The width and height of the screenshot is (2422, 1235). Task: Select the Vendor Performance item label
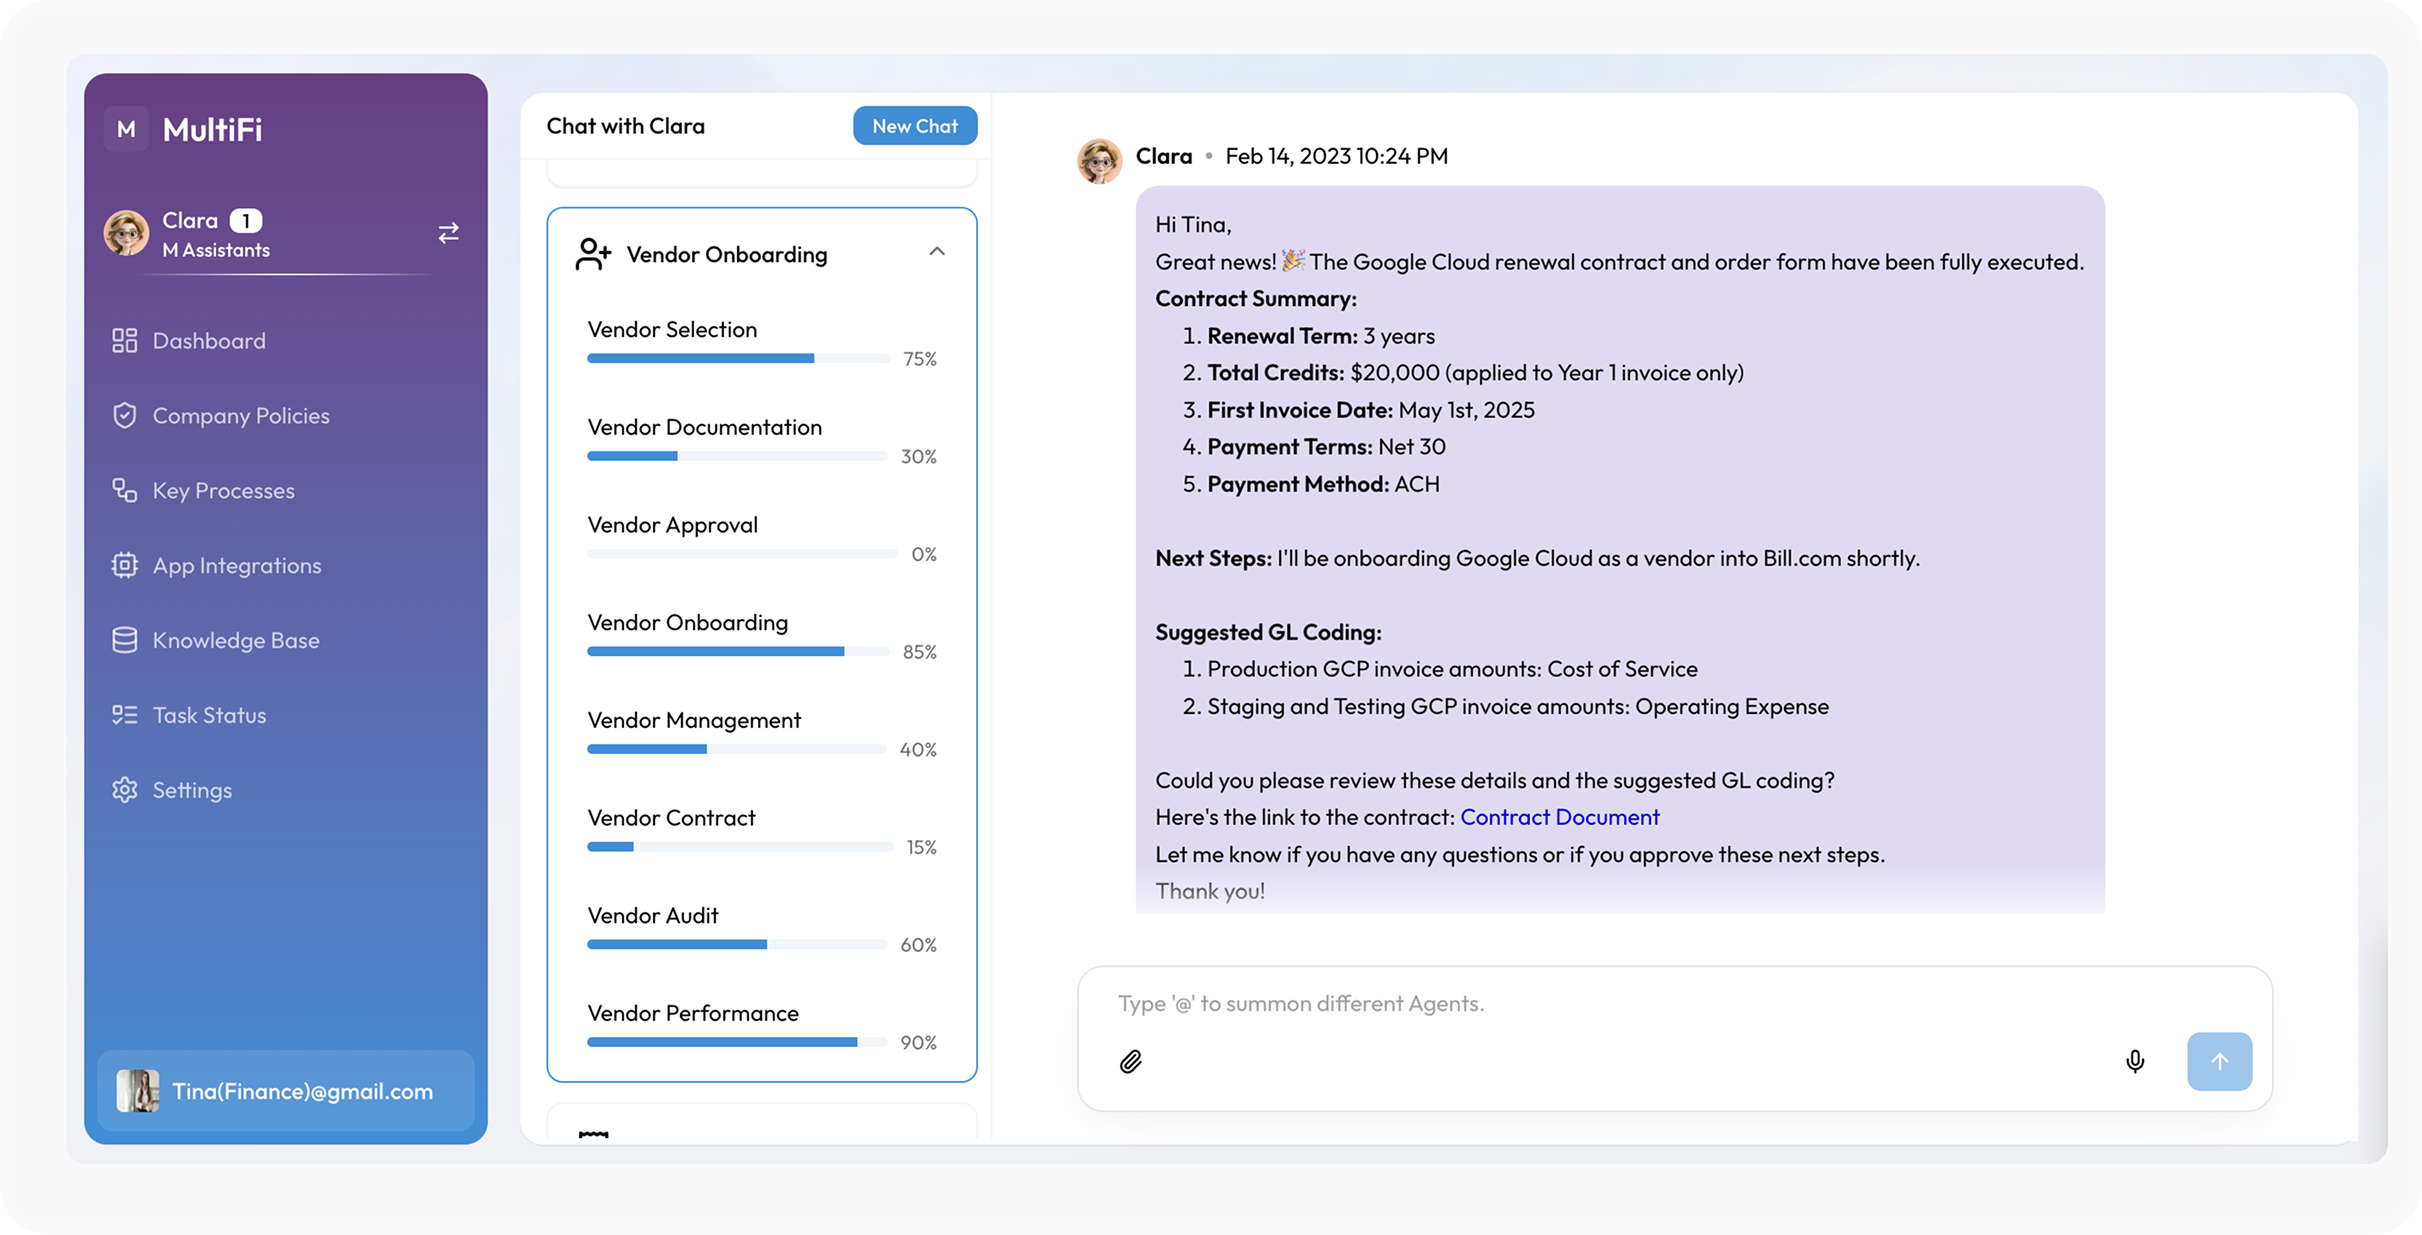pyautogui.click(x=693, y=1013)
